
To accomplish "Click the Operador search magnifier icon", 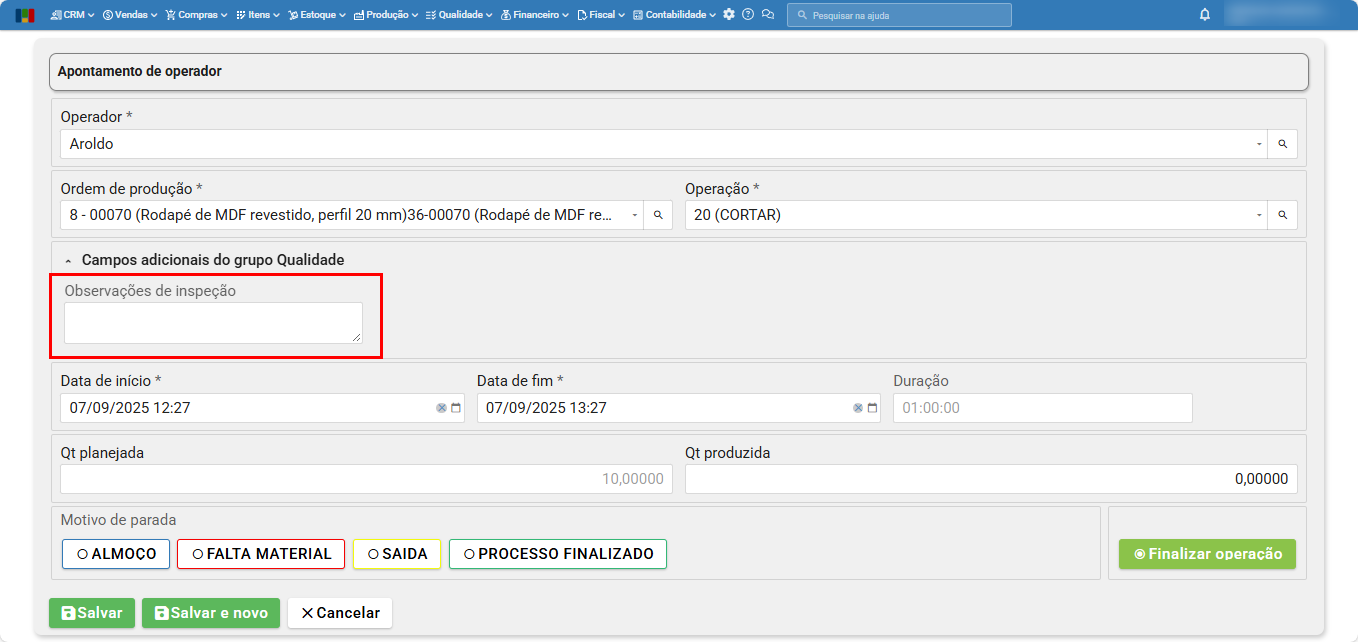I will click(x=1283, y=144).
